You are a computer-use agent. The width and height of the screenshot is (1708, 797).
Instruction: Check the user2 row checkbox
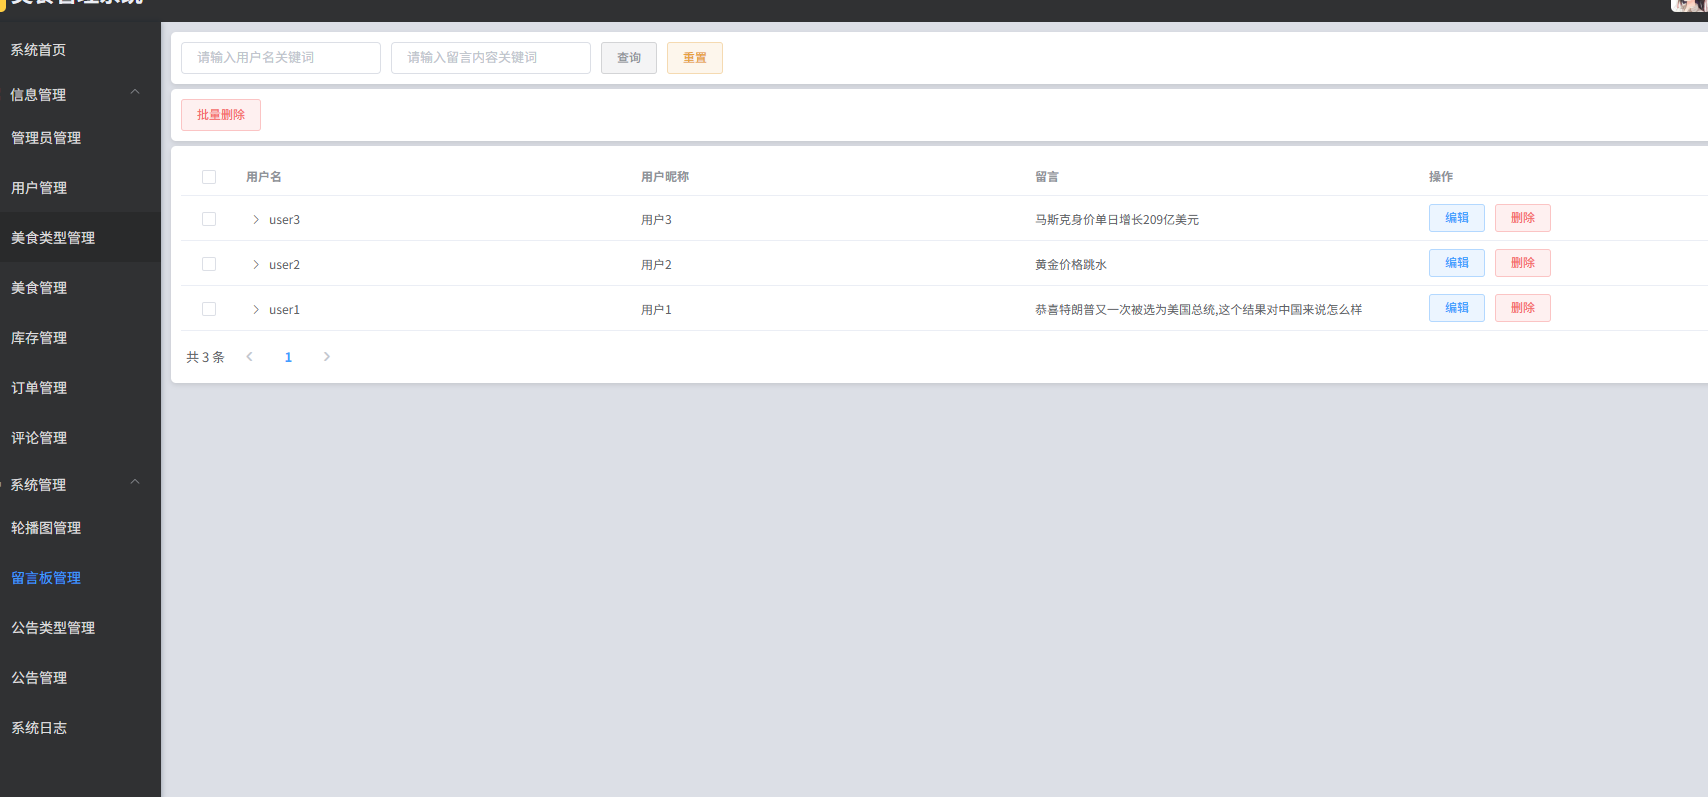[x=209, y=264]
